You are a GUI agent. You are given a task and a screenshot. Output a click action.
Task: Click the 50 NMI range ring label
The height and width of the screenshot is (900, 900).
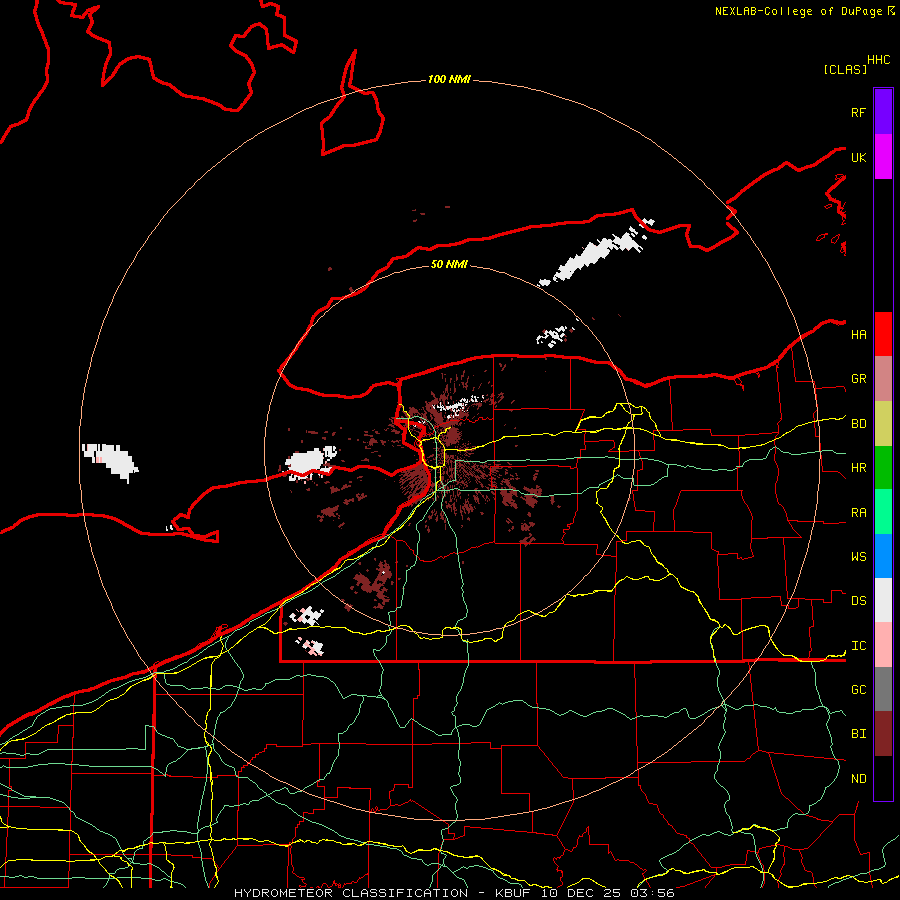point(449,264)
